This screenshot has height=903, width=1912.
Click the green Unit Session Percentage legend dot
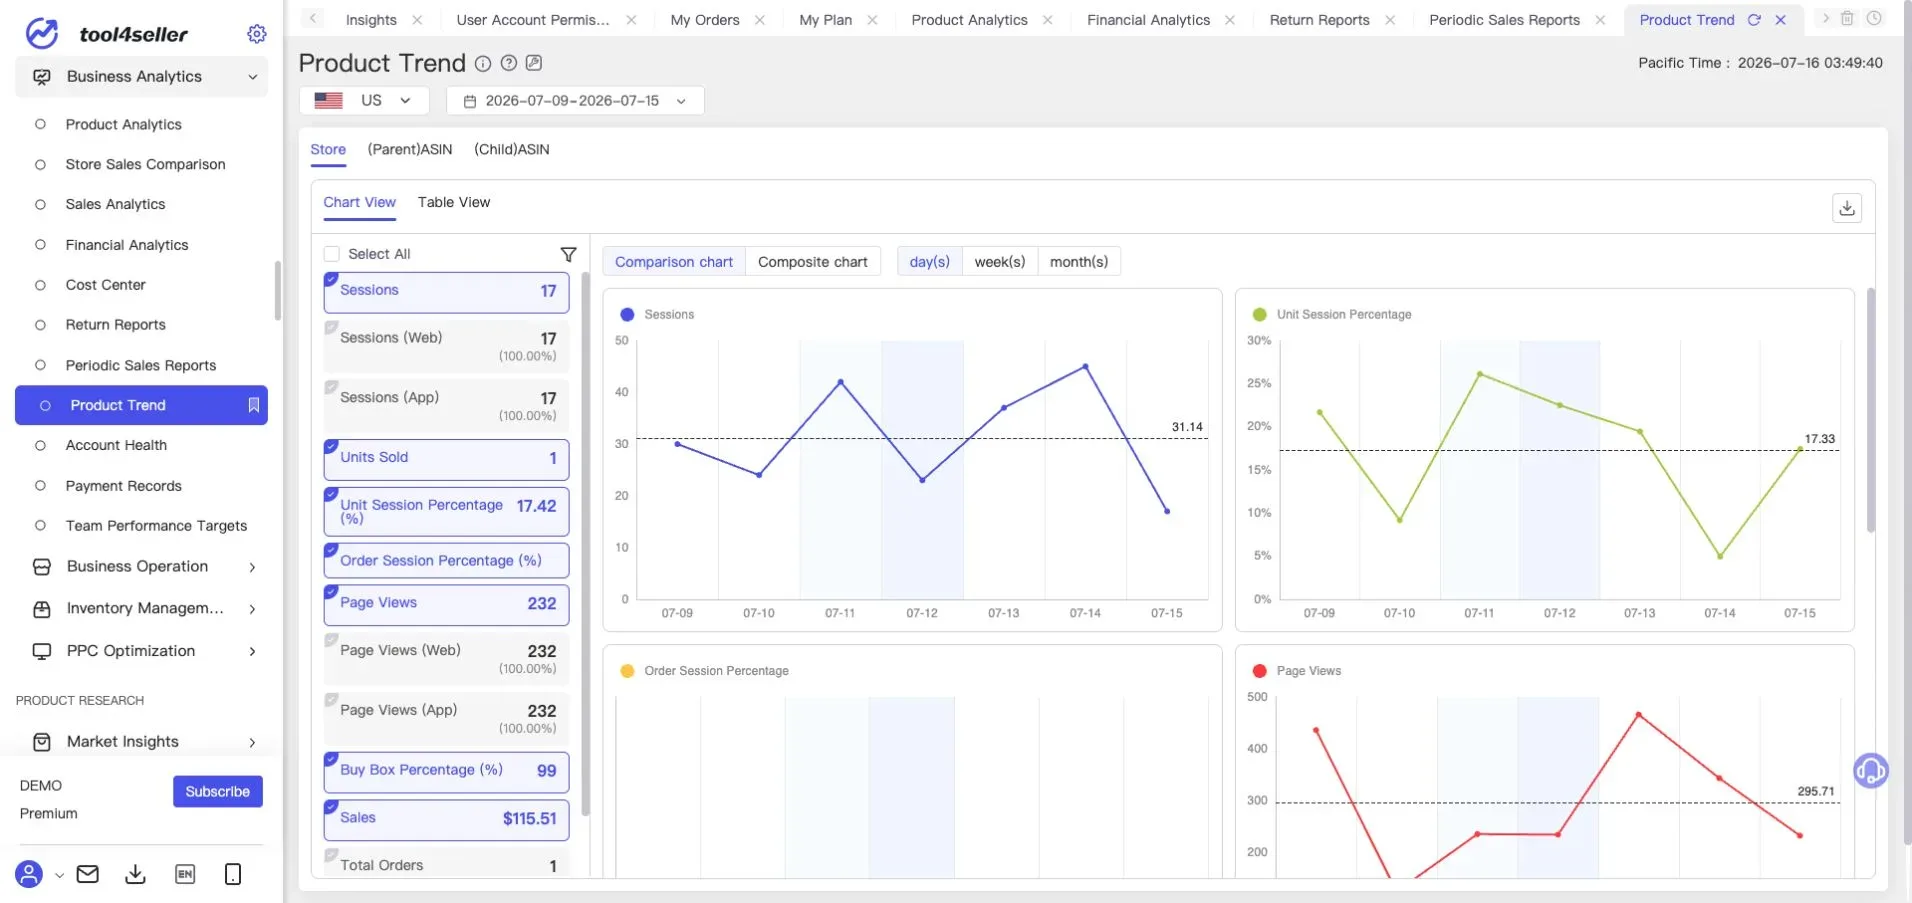click(1259, 315)
